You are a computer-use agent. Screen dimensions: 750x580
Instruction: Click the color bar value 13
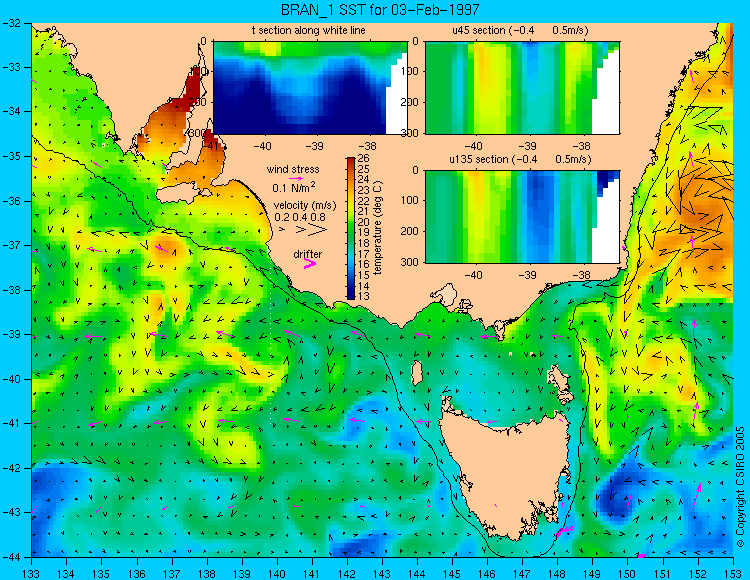coord(363,296)
